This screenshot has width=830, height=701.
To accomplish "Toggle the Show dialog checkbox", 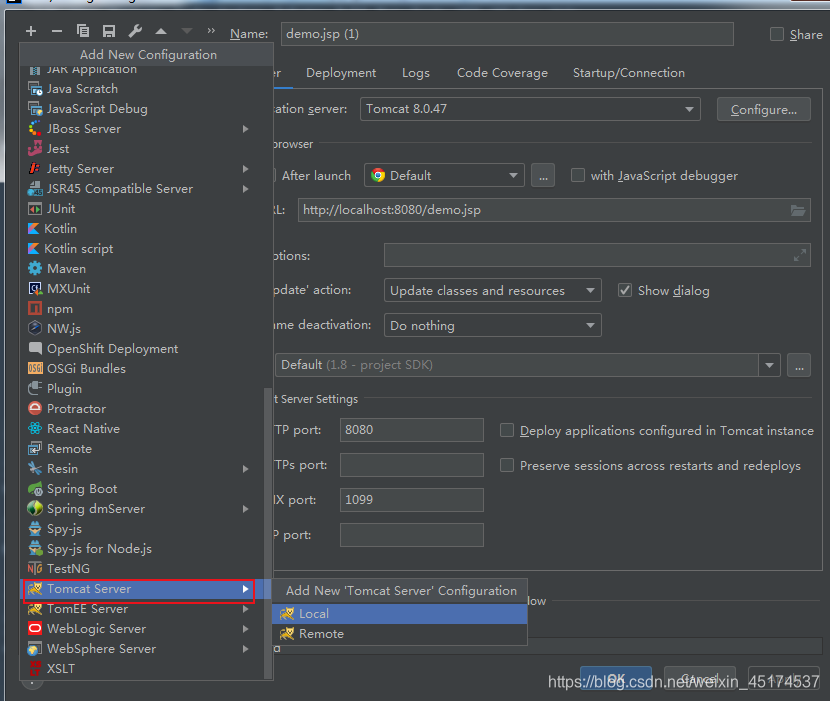I will point(625,290).
